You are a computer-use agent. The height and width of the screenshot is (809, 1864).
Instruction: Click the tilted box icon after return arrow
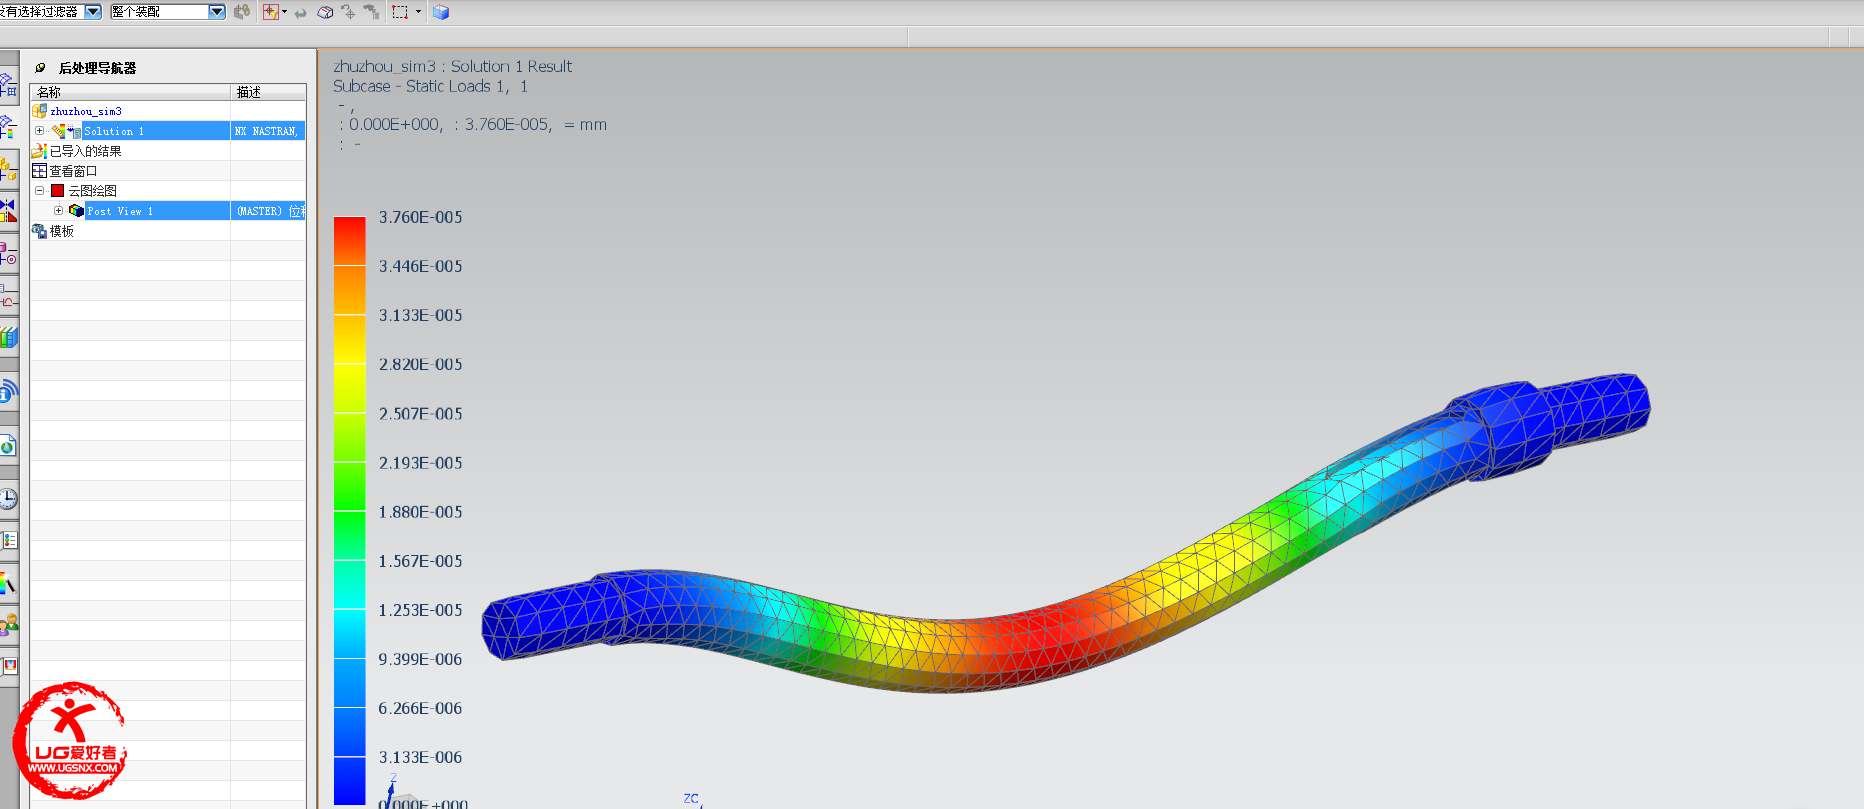[x=325, y=13]
